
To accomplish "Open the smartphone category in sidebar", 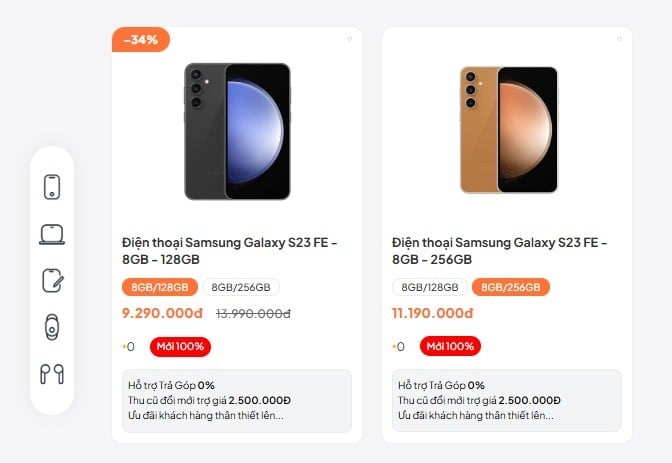I will 52,186.
